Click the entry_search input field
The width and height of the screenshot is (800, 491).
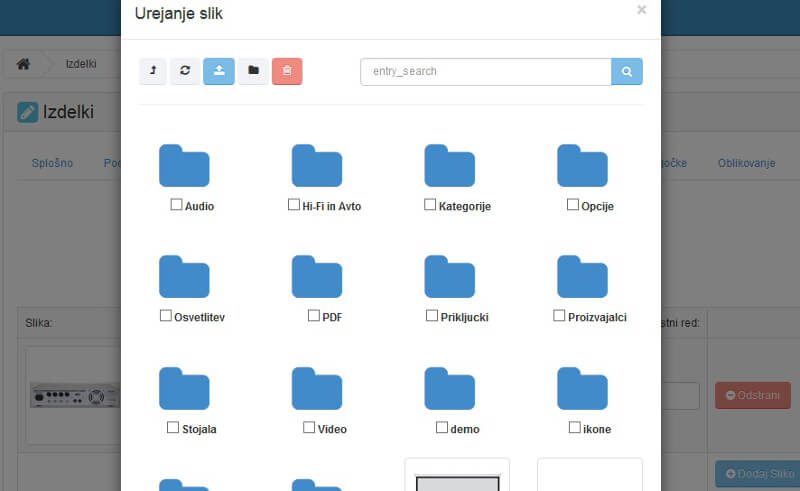point(485,72)
